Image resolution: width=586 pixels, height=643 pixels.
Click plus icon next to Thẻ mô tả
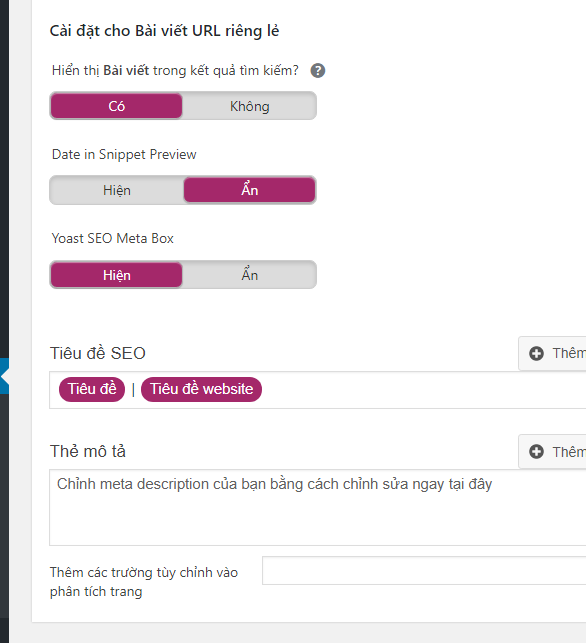(536, 451)
